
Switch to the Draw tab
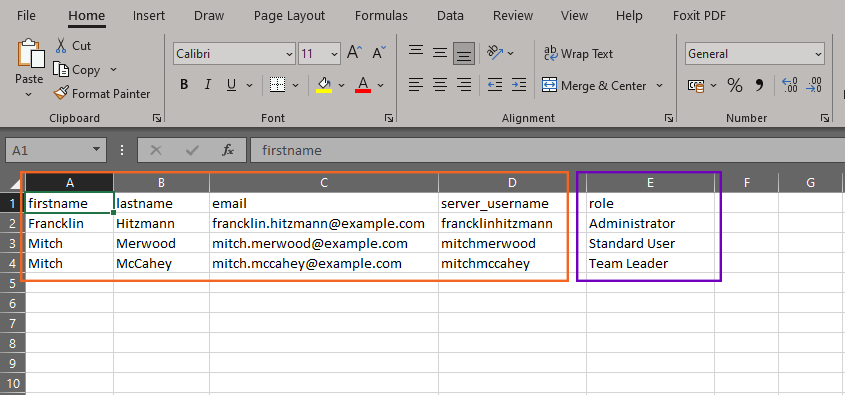click(209, 16)
